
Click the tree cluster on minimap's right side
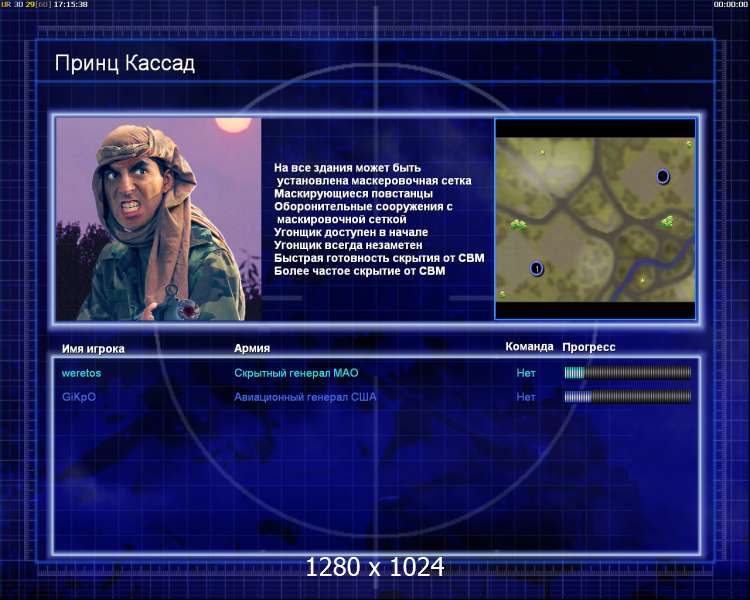point(668,222)
